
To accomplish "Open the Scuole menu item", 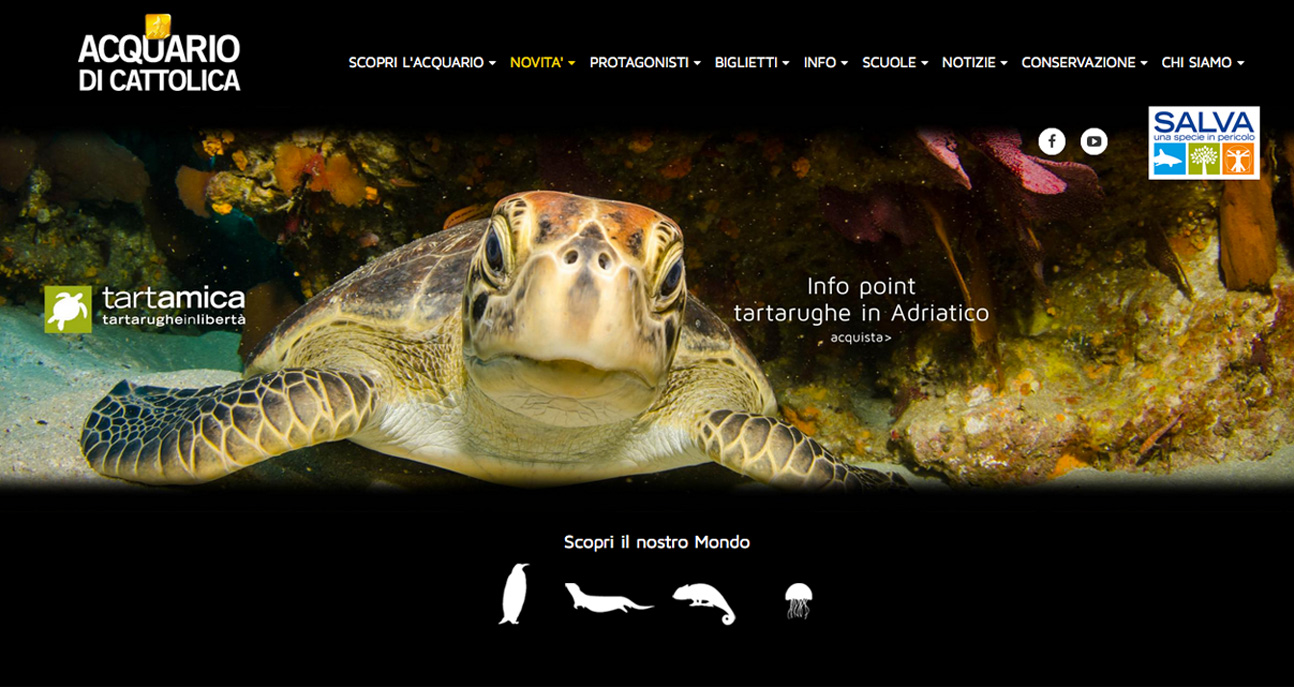I will click(x=895, y=62).
